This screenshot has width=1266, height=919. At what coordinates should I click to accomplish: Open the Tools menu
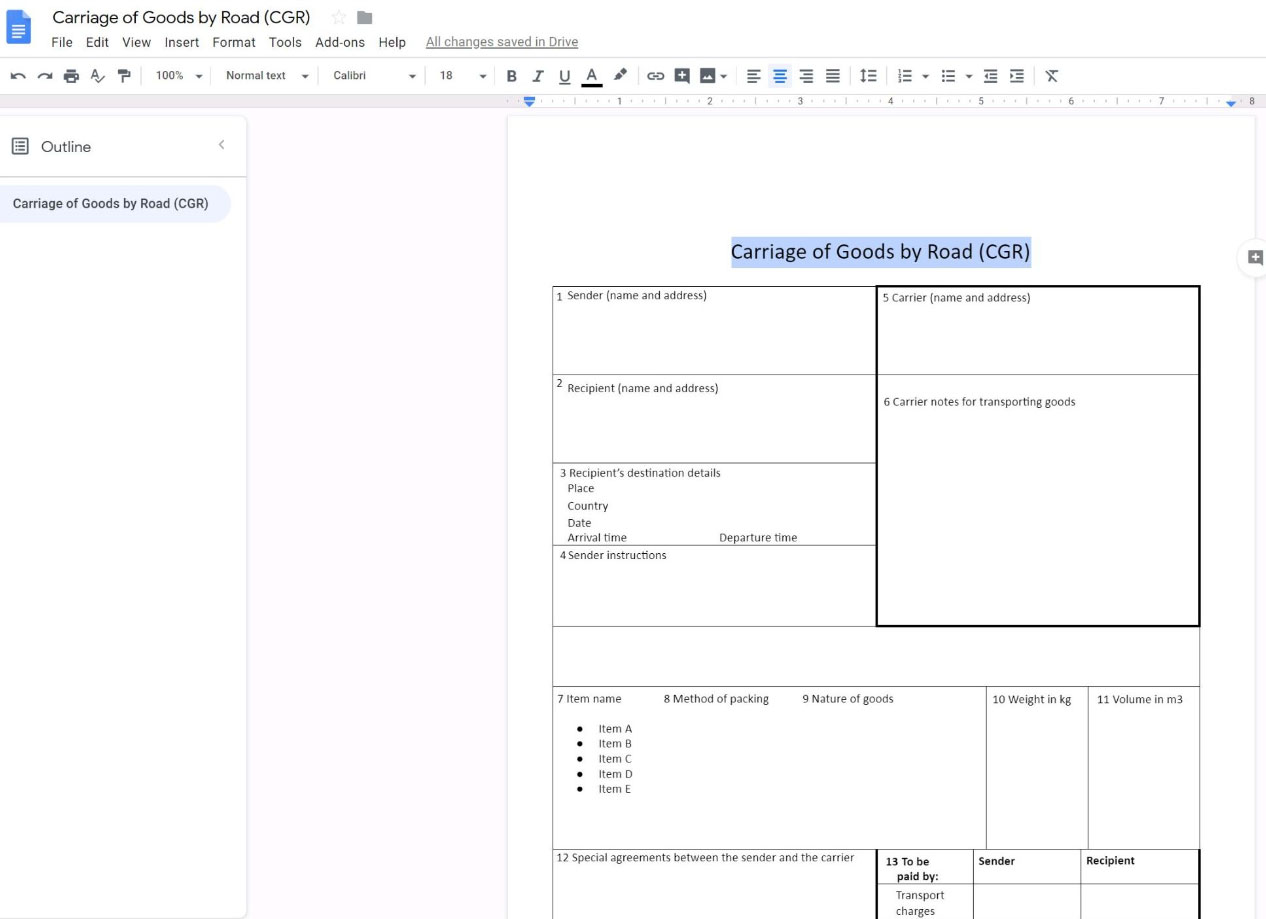[285, 42]
